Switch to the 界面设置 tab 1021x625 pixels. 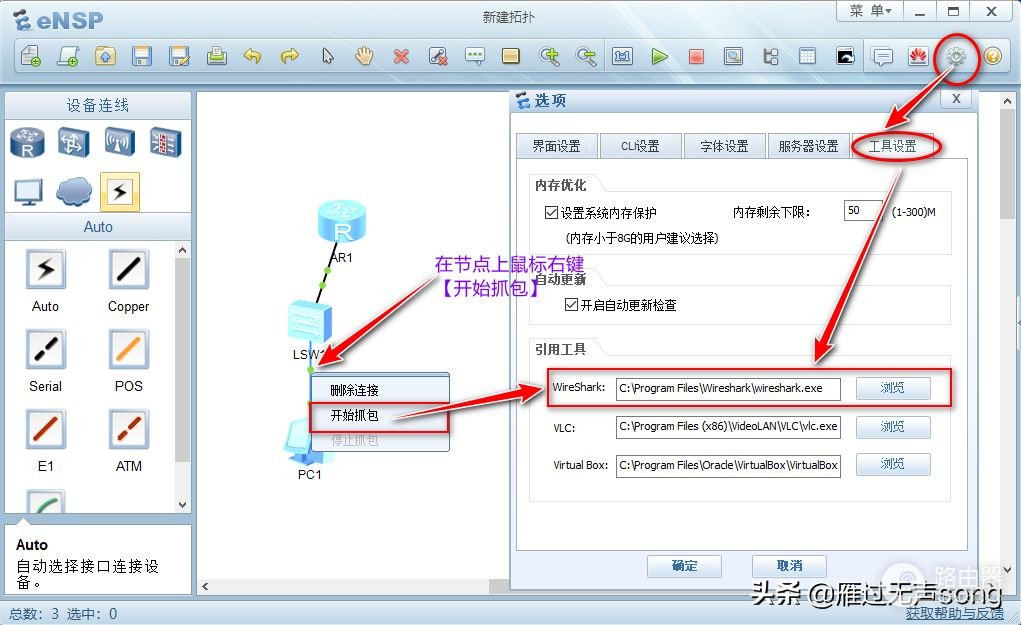pos(557,146)
